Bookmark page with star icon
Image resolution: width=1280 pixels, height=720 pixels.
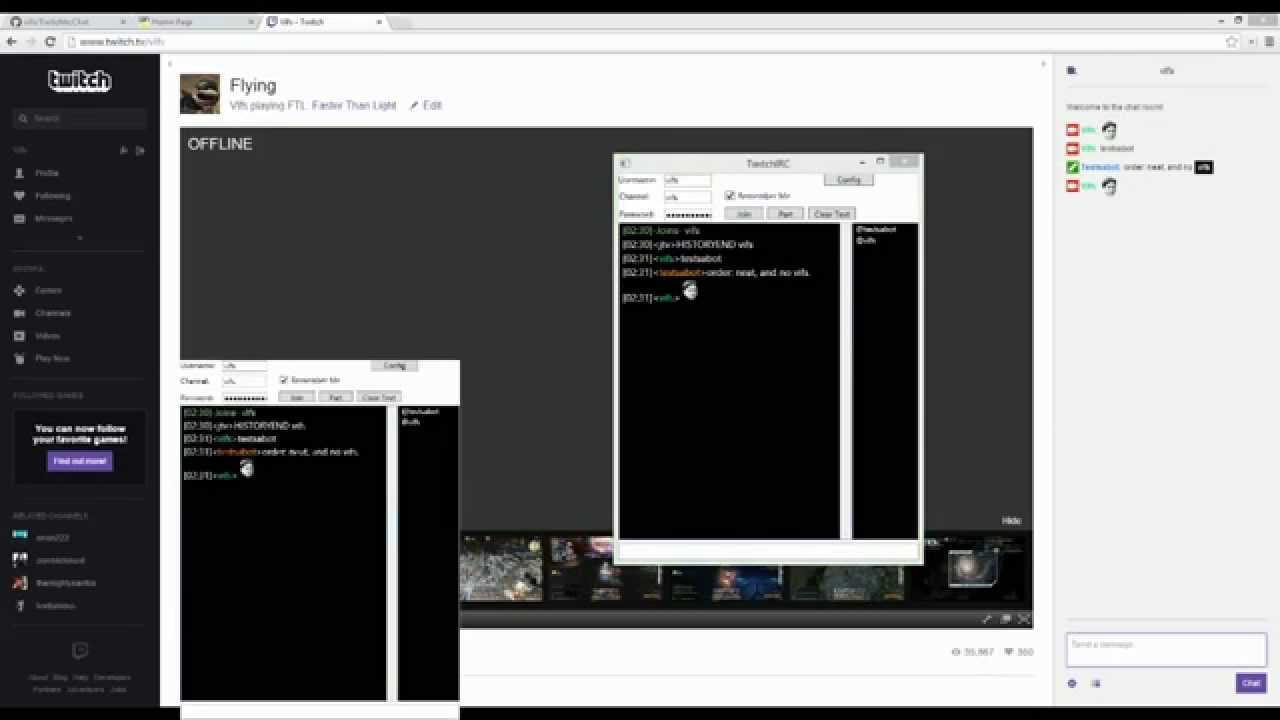tap(1232, 42)
